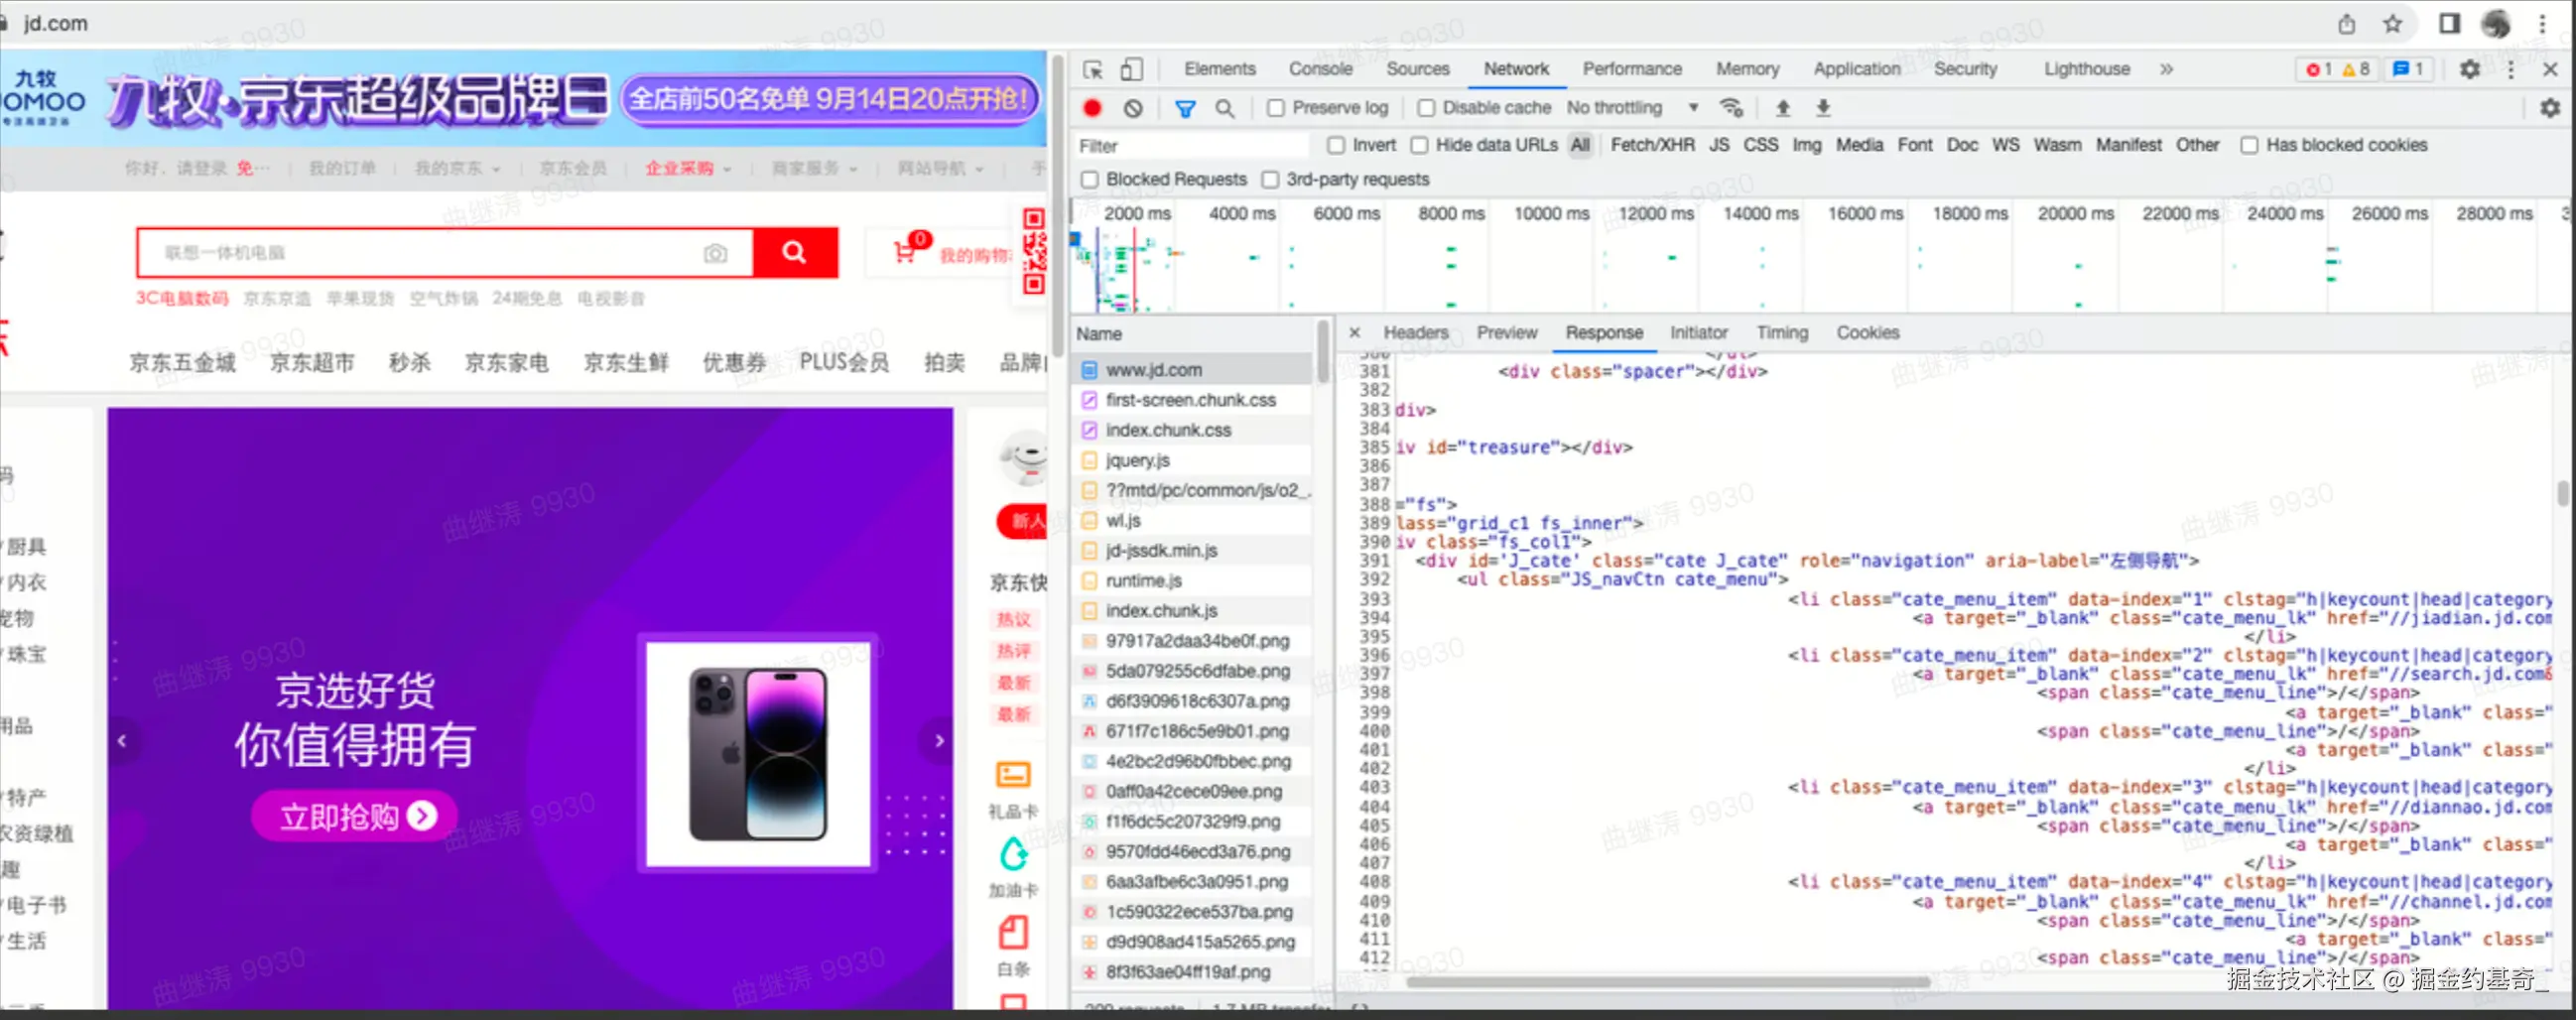Filter requests by JS type
The image size is (2576, 1020).
1718,145
